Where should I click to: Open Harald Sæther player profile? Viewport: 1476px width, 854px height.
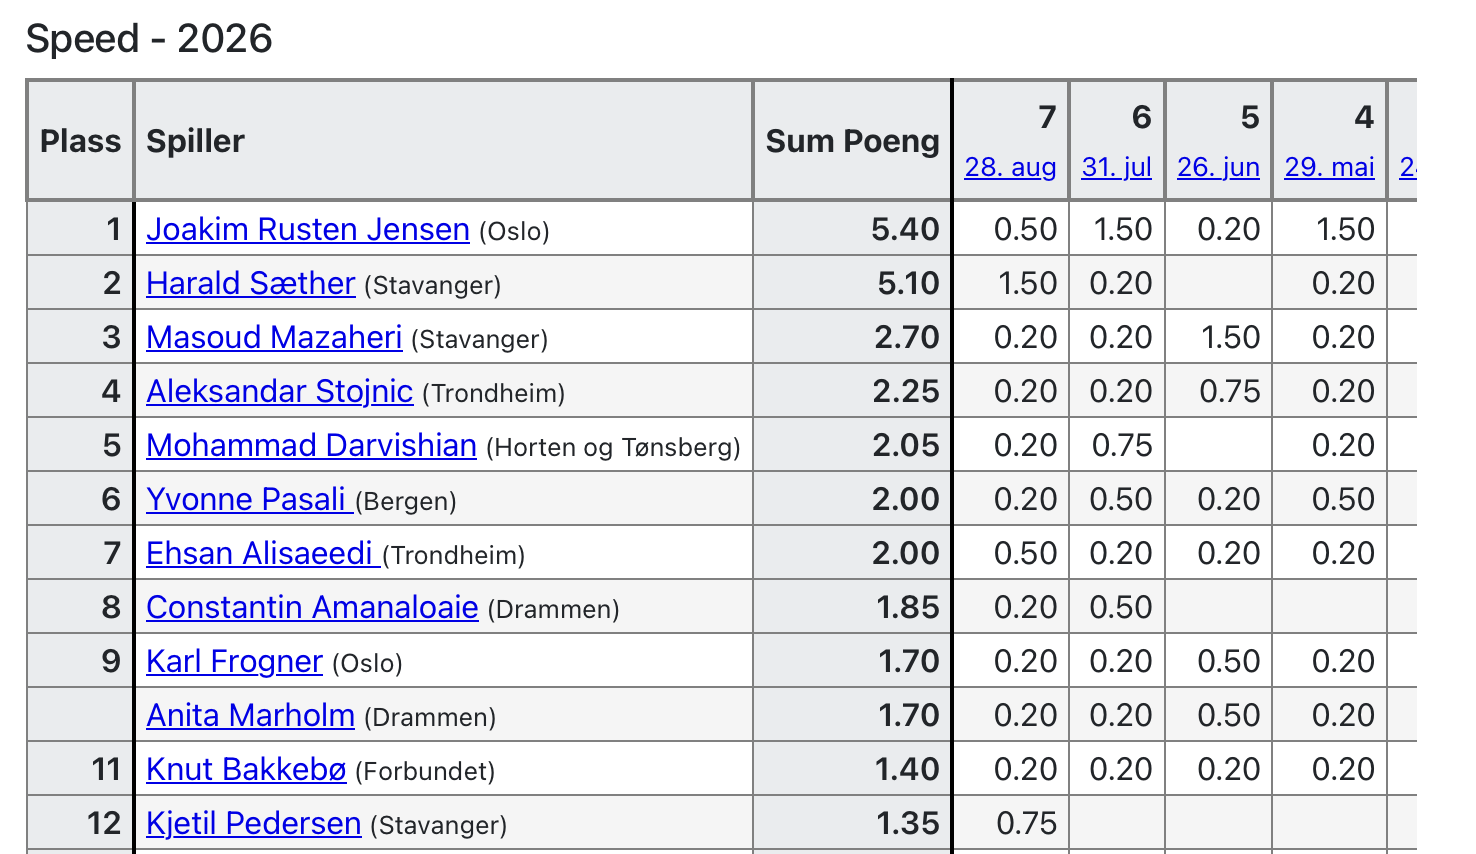click(x=250, y=283)
